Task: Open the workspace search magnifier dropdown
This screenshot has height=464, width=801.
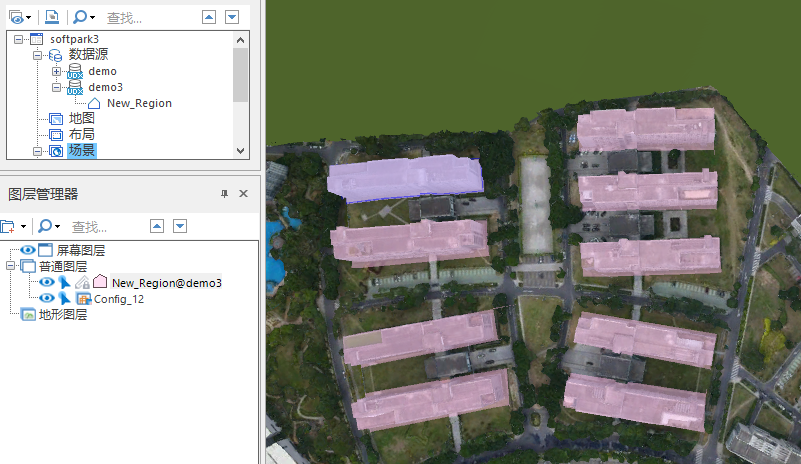Action: tap(84, 17)
